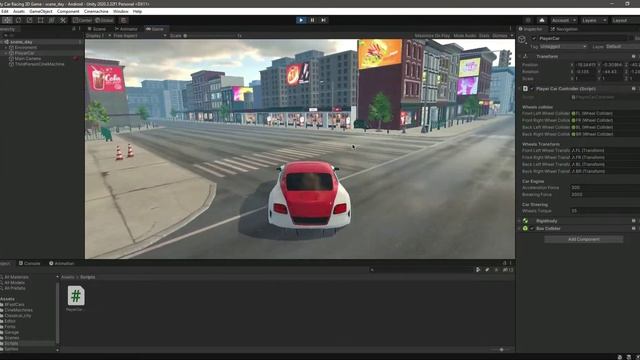Switch to the Game tab
This screenshot has width=640, height=360.
coord(155,29)
